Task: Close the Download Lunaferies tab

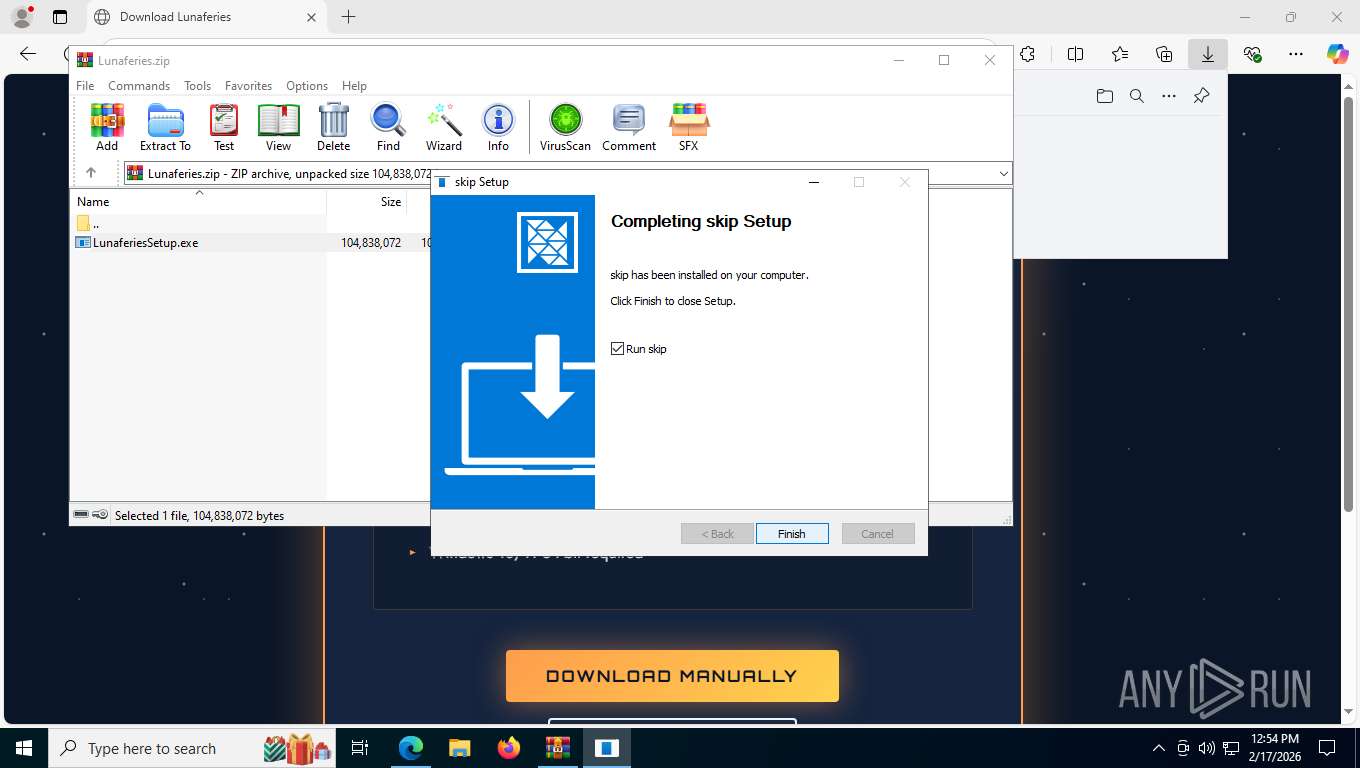Action: [x=311, y=17]
